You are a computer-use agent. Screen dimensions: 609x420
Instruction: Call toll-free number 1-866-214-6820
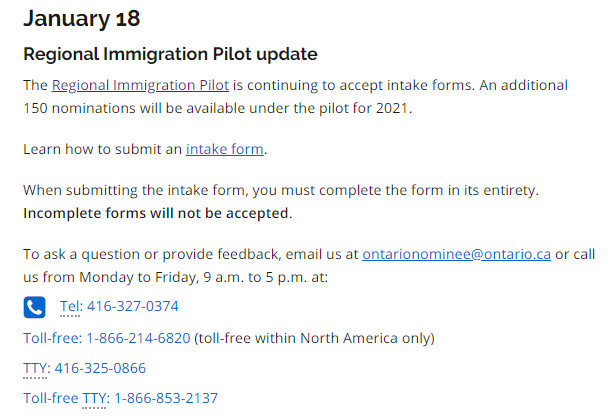[138, 338]
